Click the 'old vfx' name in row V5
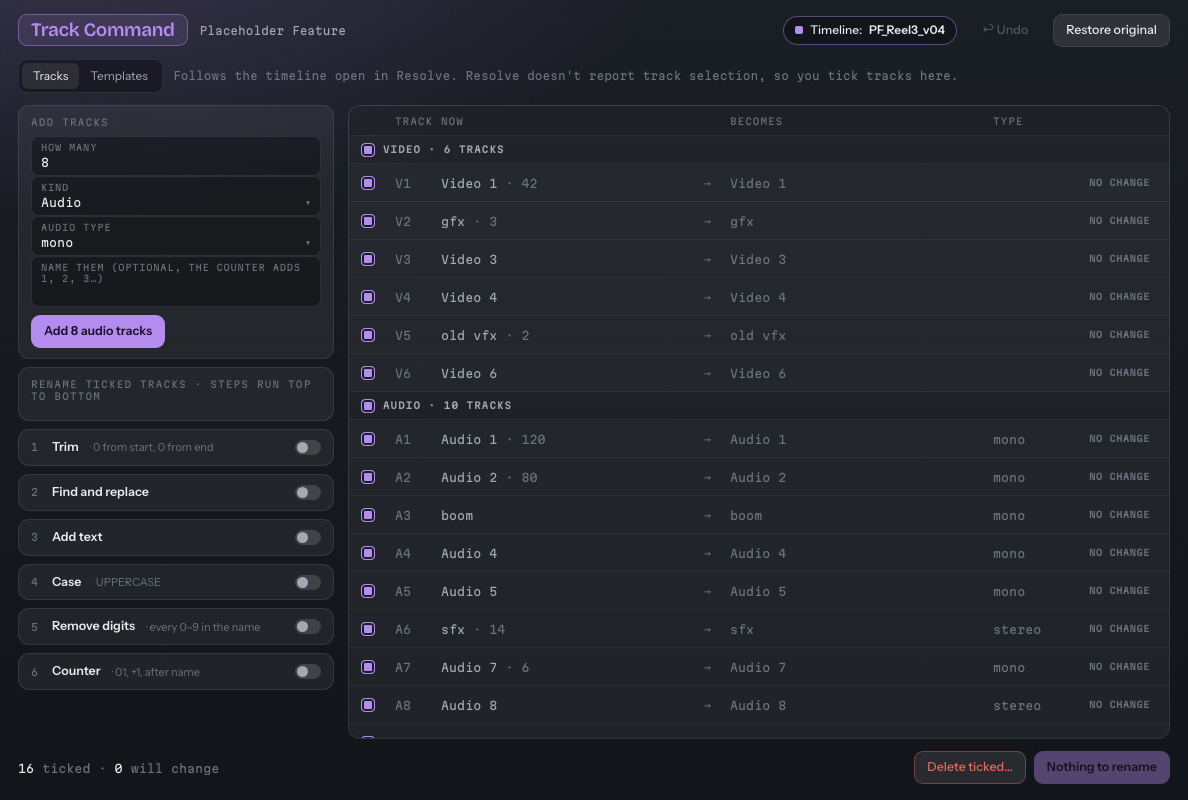The image size is (1188, 800). (x=469, y=336)
